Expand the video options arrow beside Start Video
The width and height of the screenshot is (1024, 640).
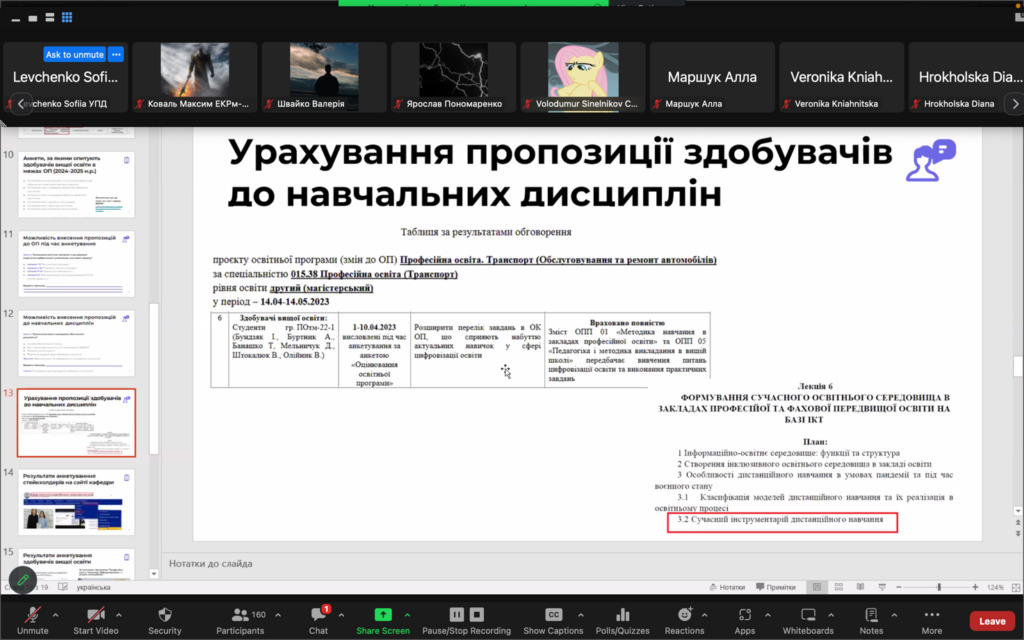point(121,614)
